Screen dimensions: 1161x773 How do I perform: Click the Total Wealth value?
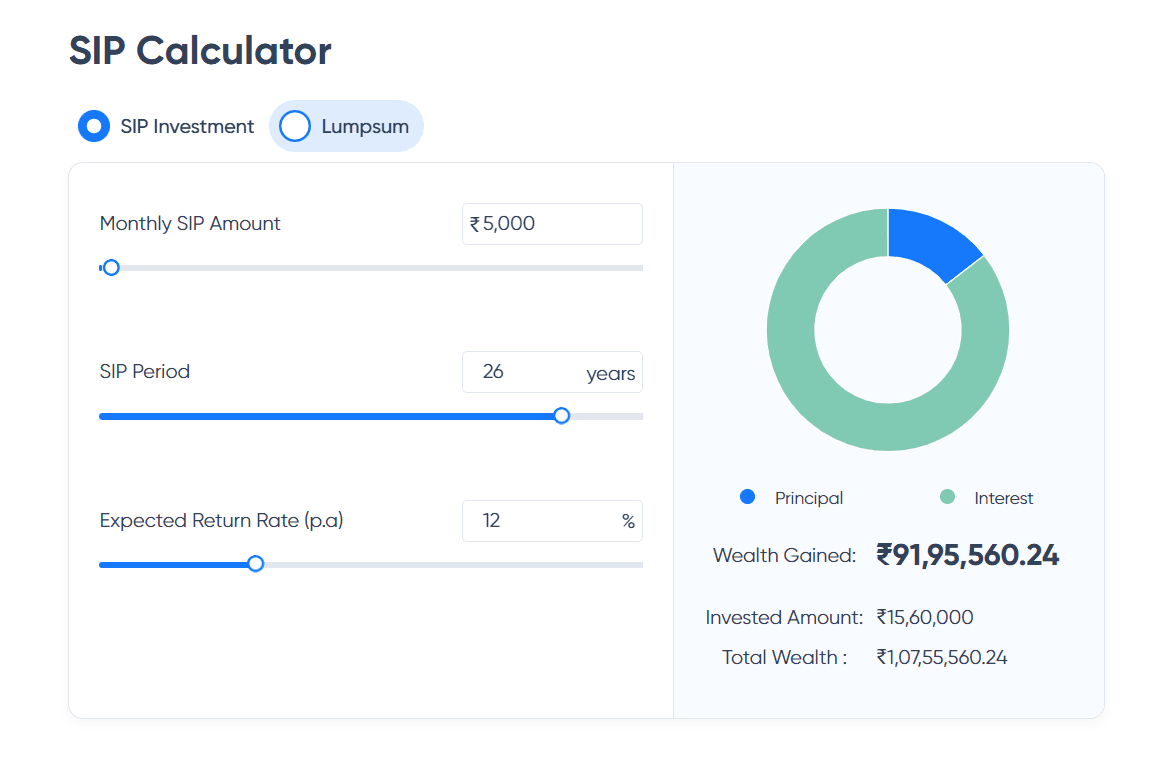[x=941, y=658]
